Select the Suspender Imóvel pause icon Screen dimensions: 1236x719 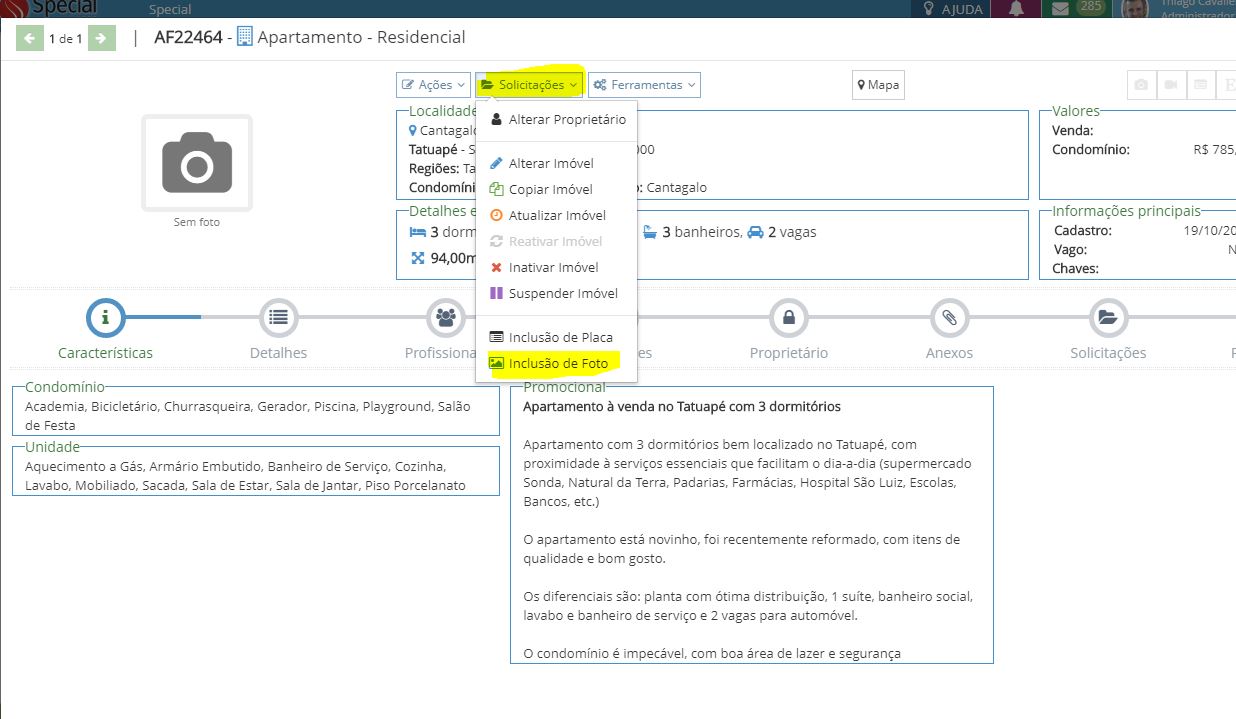(x=497, y=293)
